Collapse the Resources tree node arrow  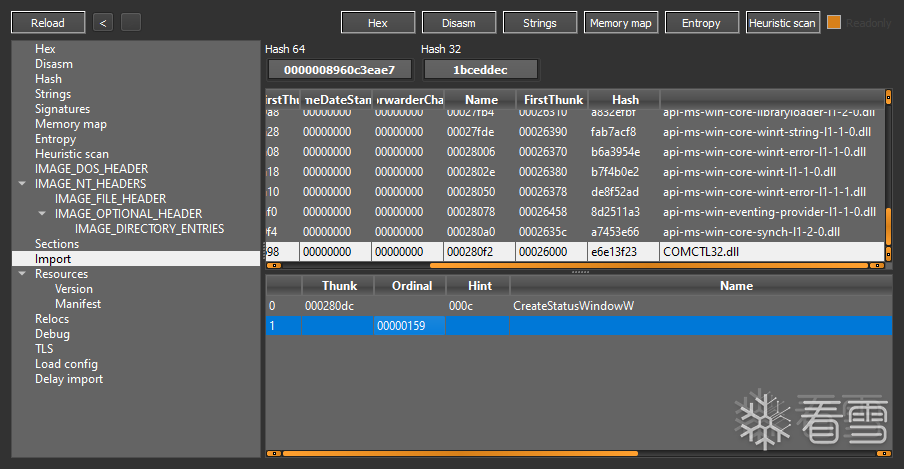22,273
